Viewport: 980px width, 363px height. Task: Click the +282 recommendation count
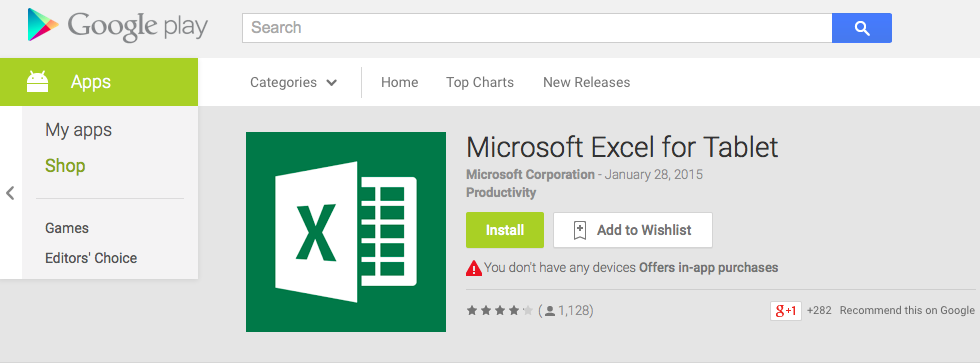point(819,311)
